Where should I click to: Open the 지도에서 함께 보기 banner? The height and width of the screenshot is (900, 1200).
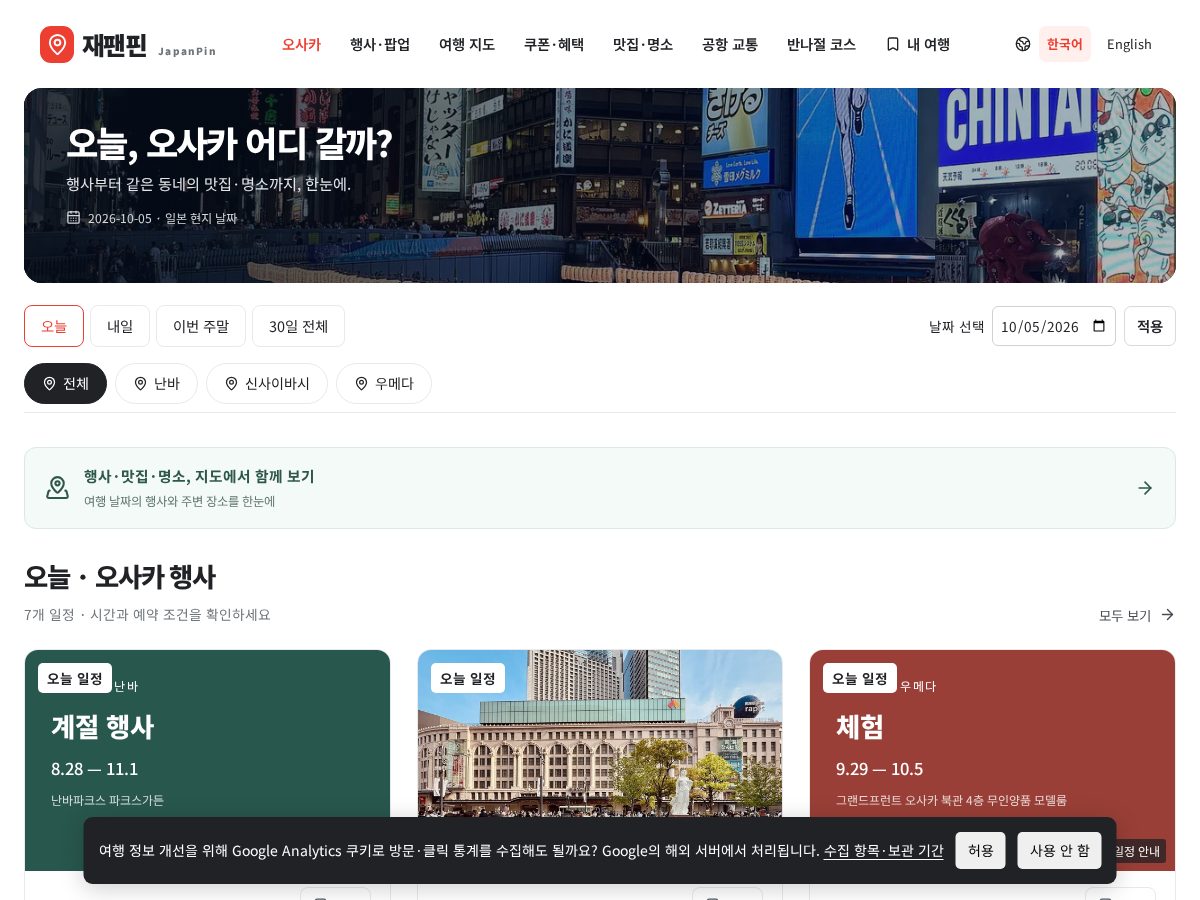[600, 488]
